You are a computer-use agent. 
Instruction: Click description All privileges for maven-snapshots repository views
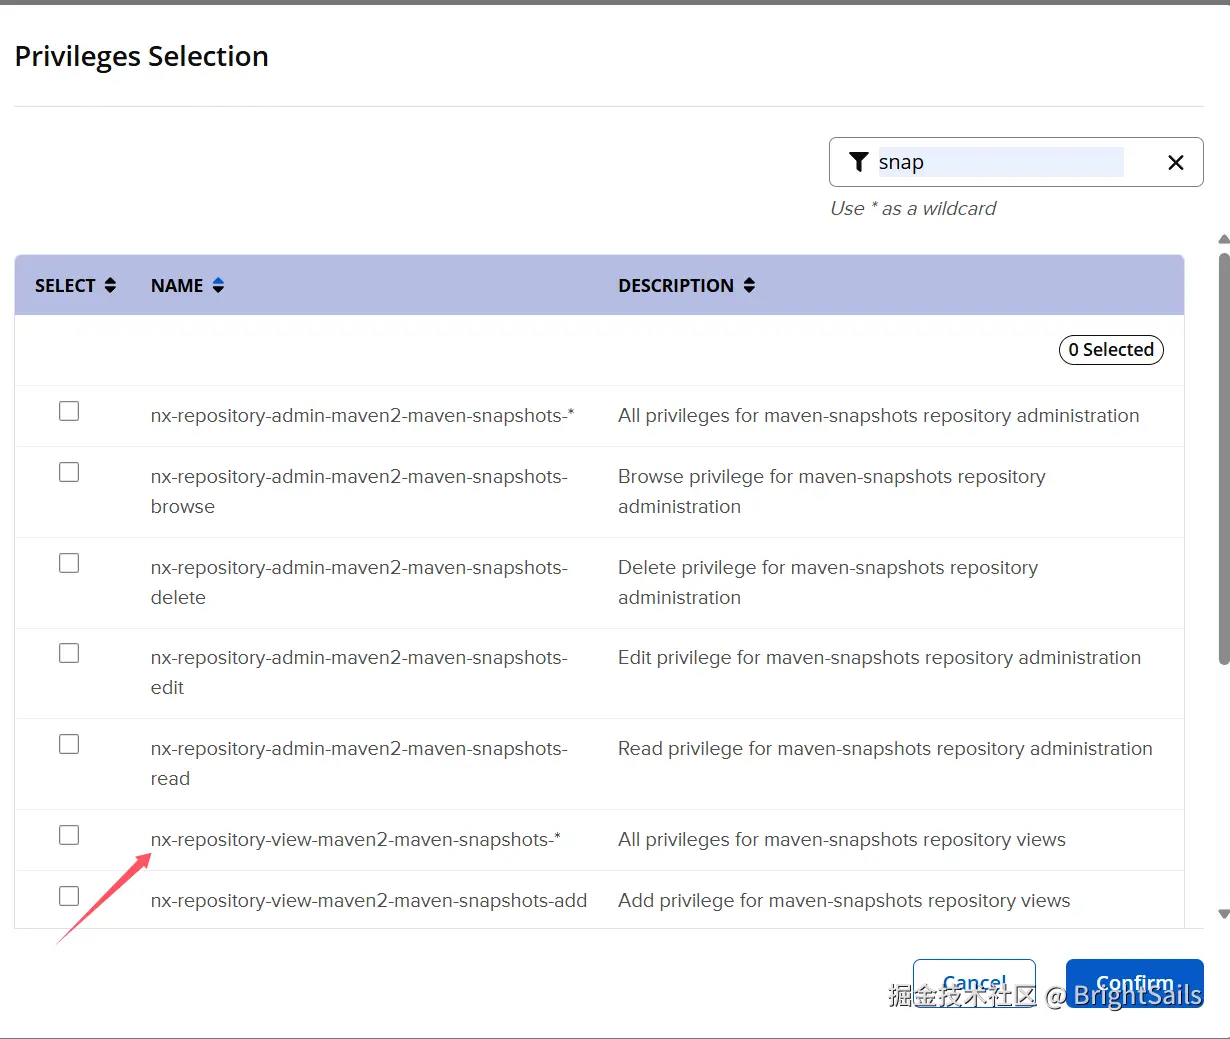[842, 840]
